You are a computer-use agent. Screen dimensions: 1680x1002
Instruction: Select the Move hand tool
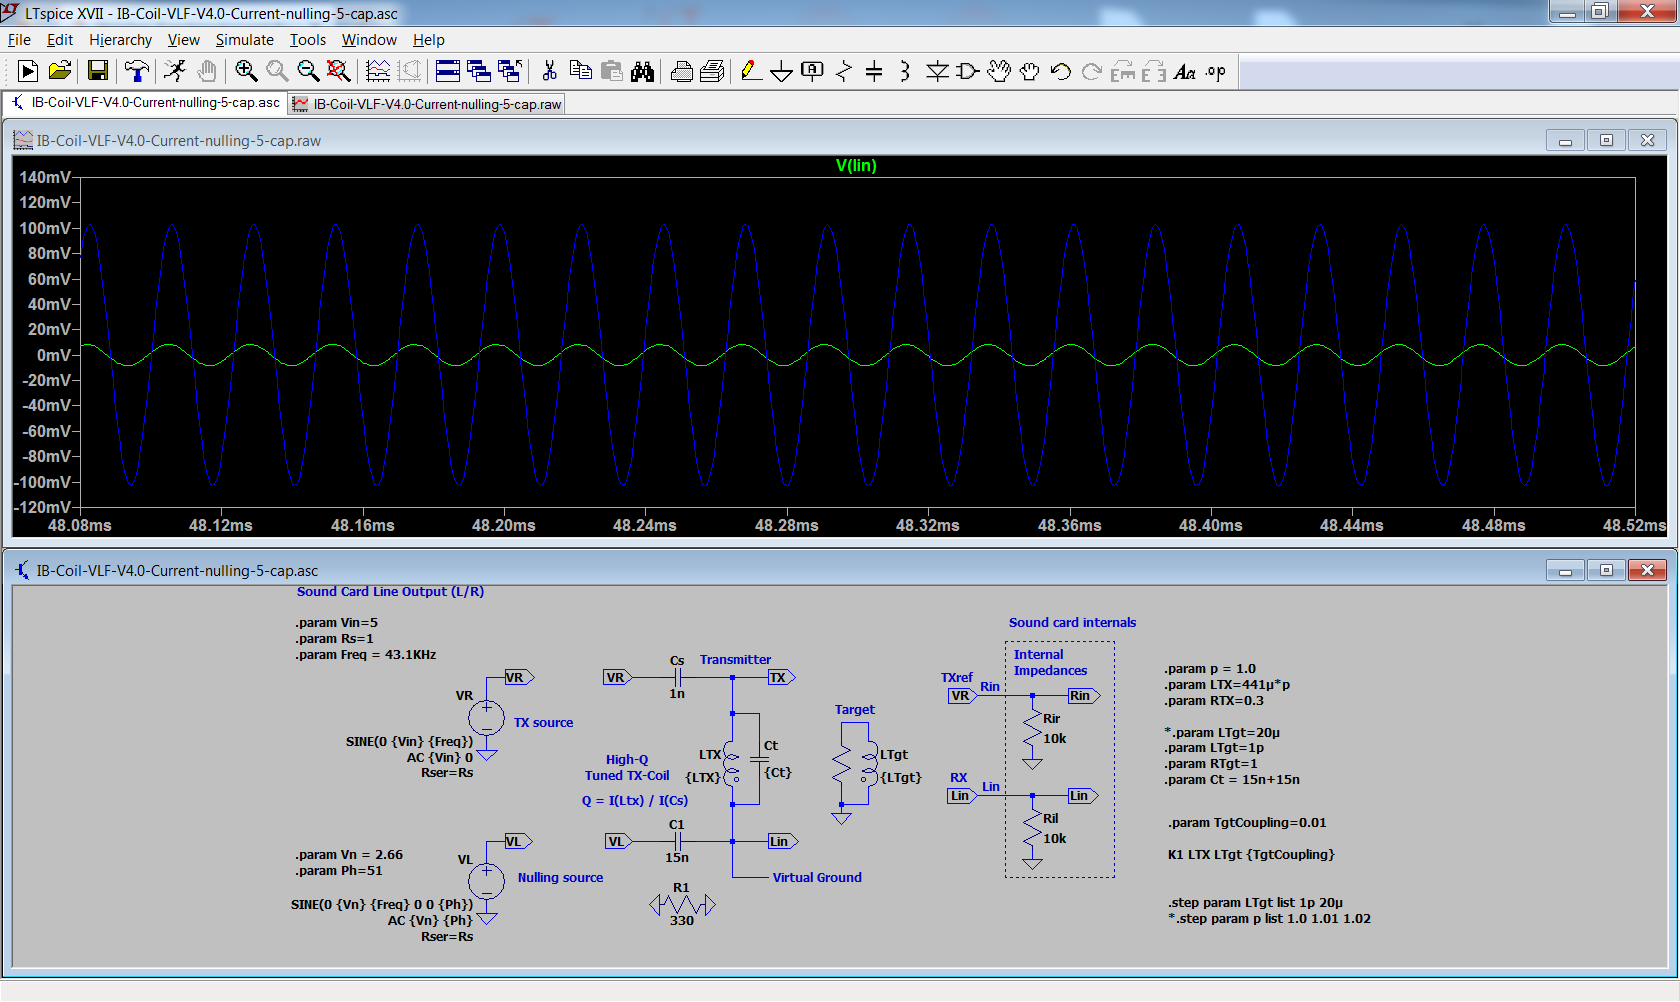tap(999, 71)
